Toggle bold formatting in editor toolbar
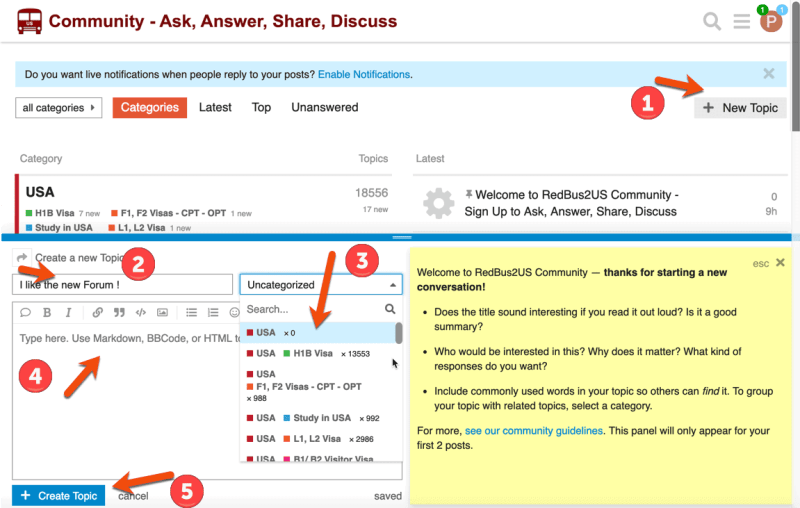 tap(47, 313)
